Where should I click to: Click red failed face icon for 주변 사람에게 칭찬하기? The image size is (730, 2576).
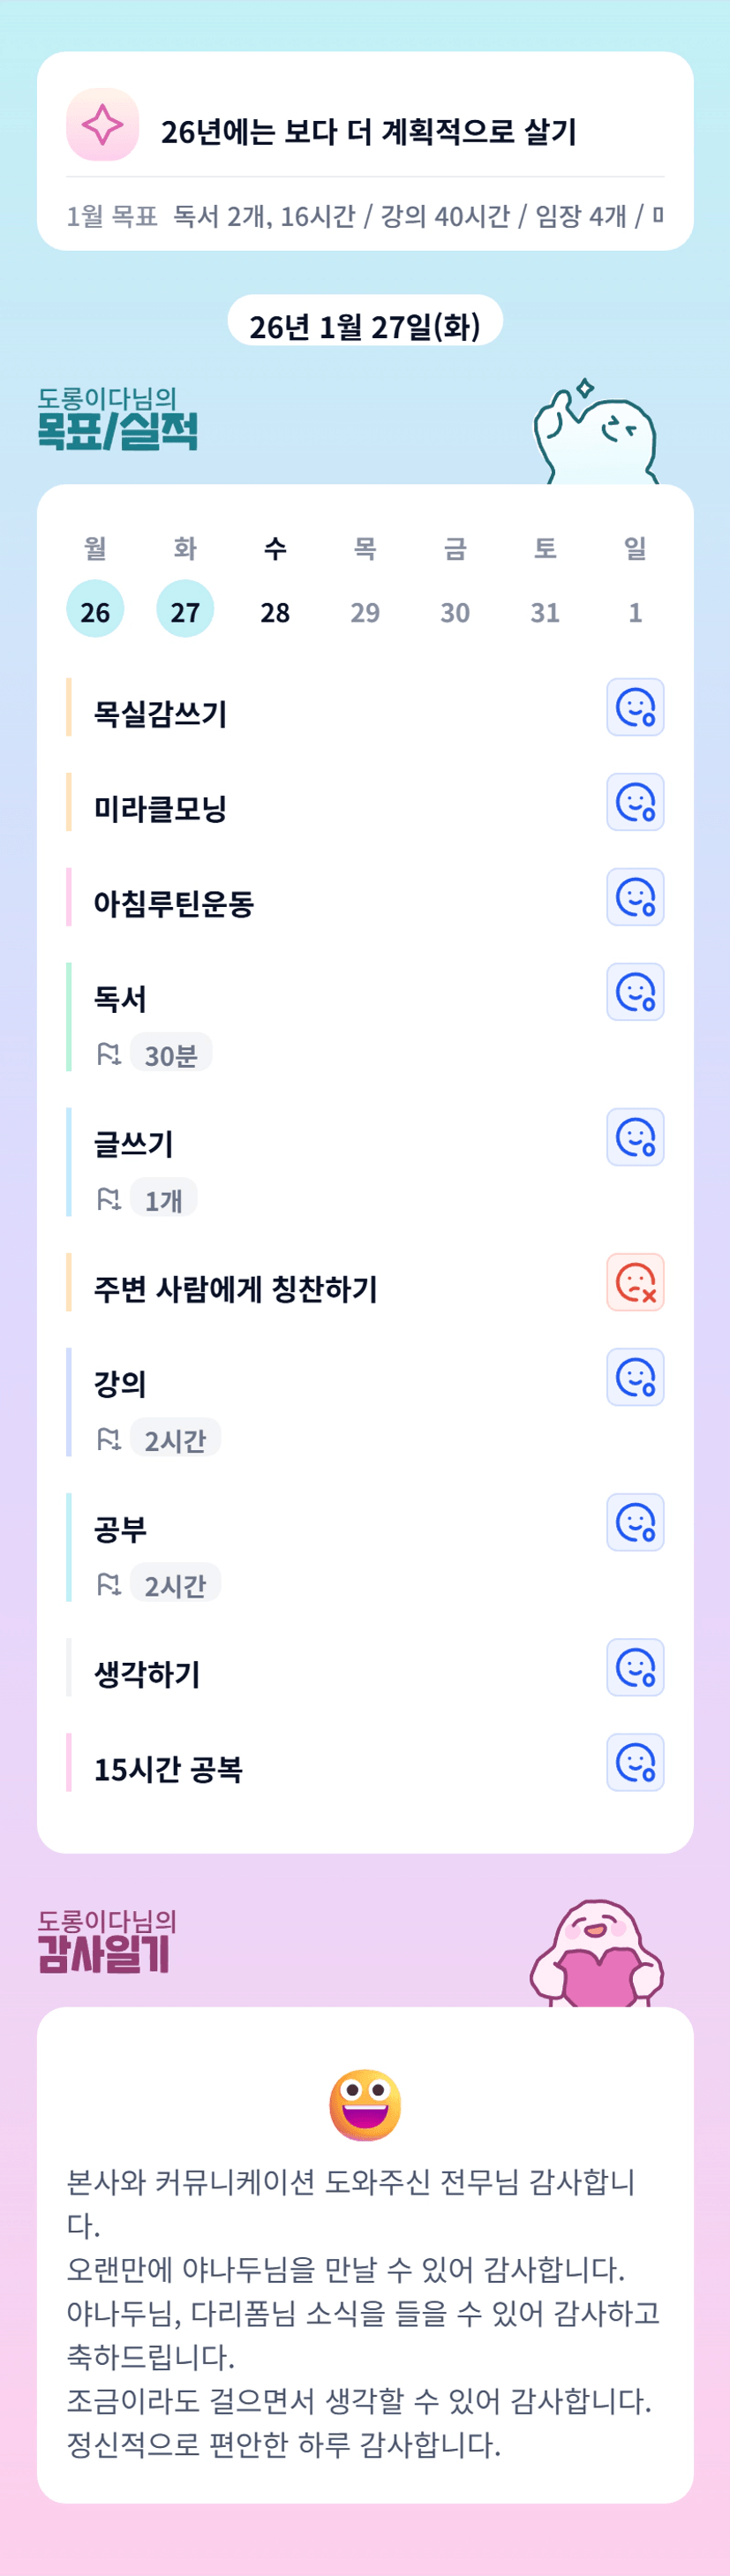click(635, 1283)
